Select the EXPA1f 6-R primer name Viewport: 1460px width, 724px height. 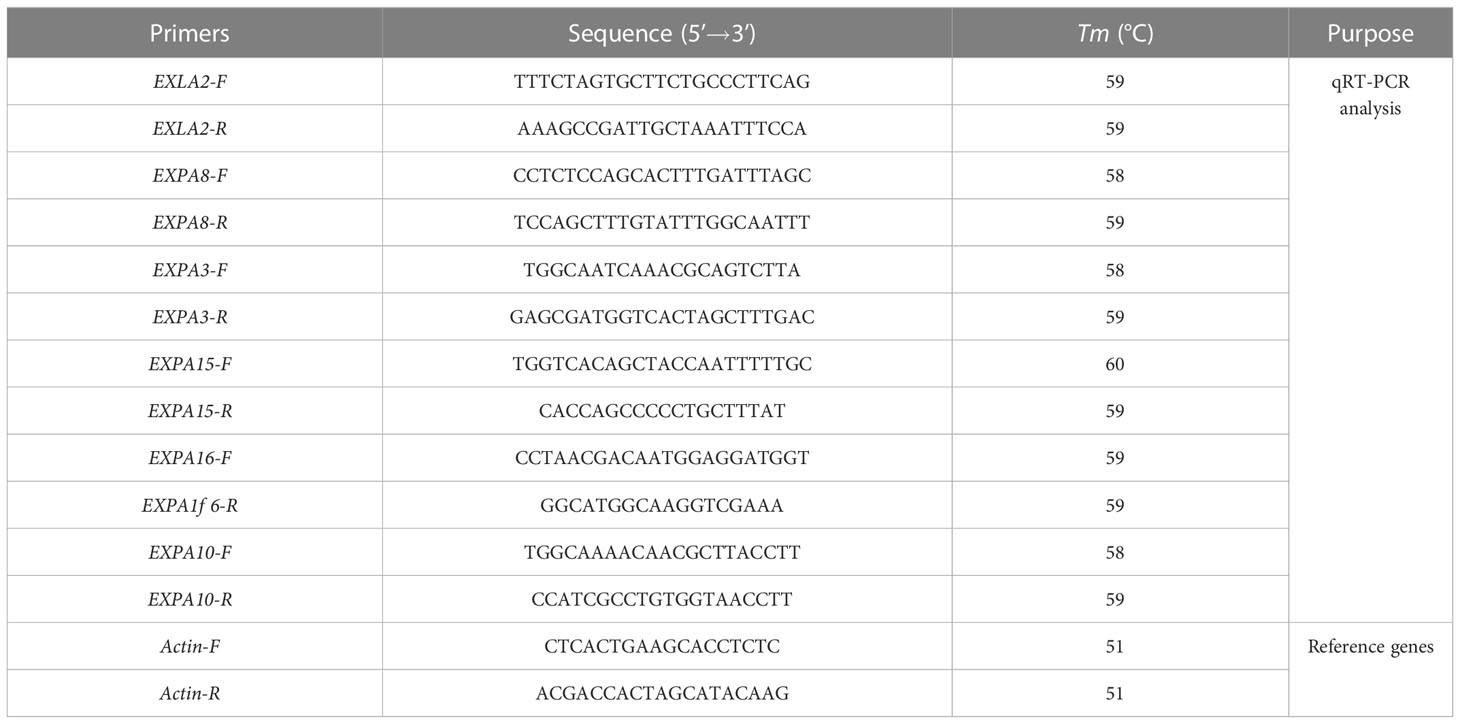190,506
